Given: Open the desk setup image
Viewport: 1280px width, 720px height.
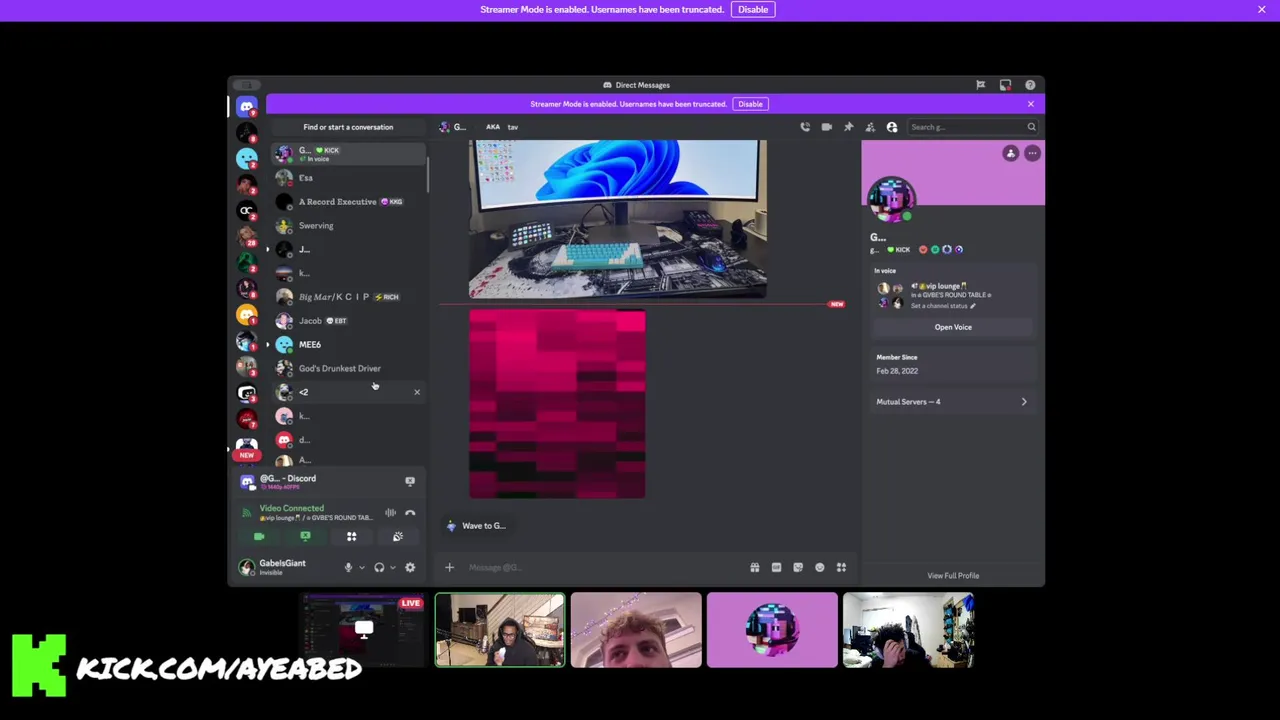Looking at the screenshot, I should tap(618, 219).
